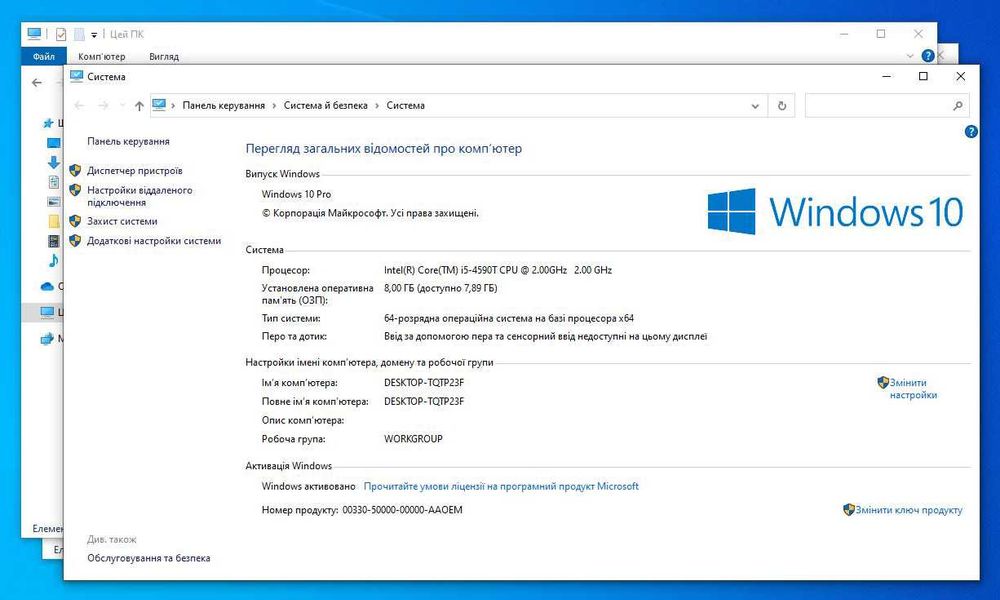Select the OneDrive cloud icon in Цей ПК sidebar
The image size is (1000, 600).
(x=47, y=286)
